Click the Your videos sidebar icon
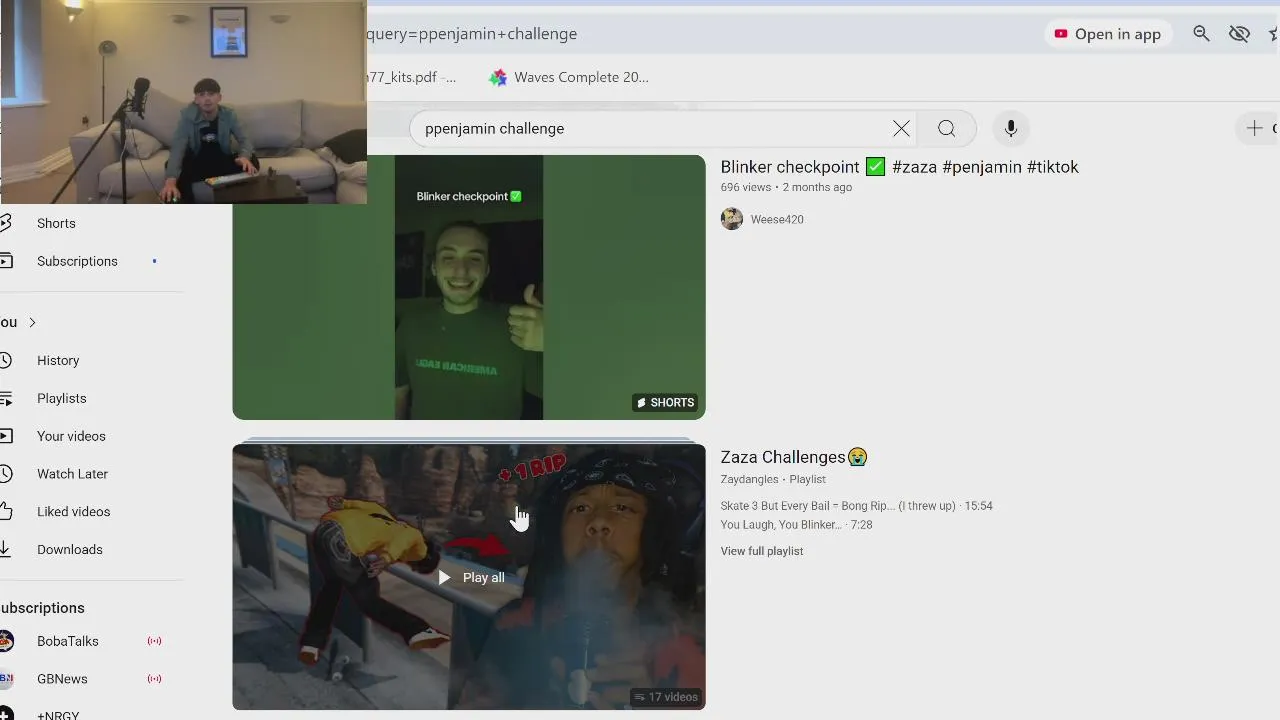Viewport: 1280px width, 720px height. tap(5, 436)
